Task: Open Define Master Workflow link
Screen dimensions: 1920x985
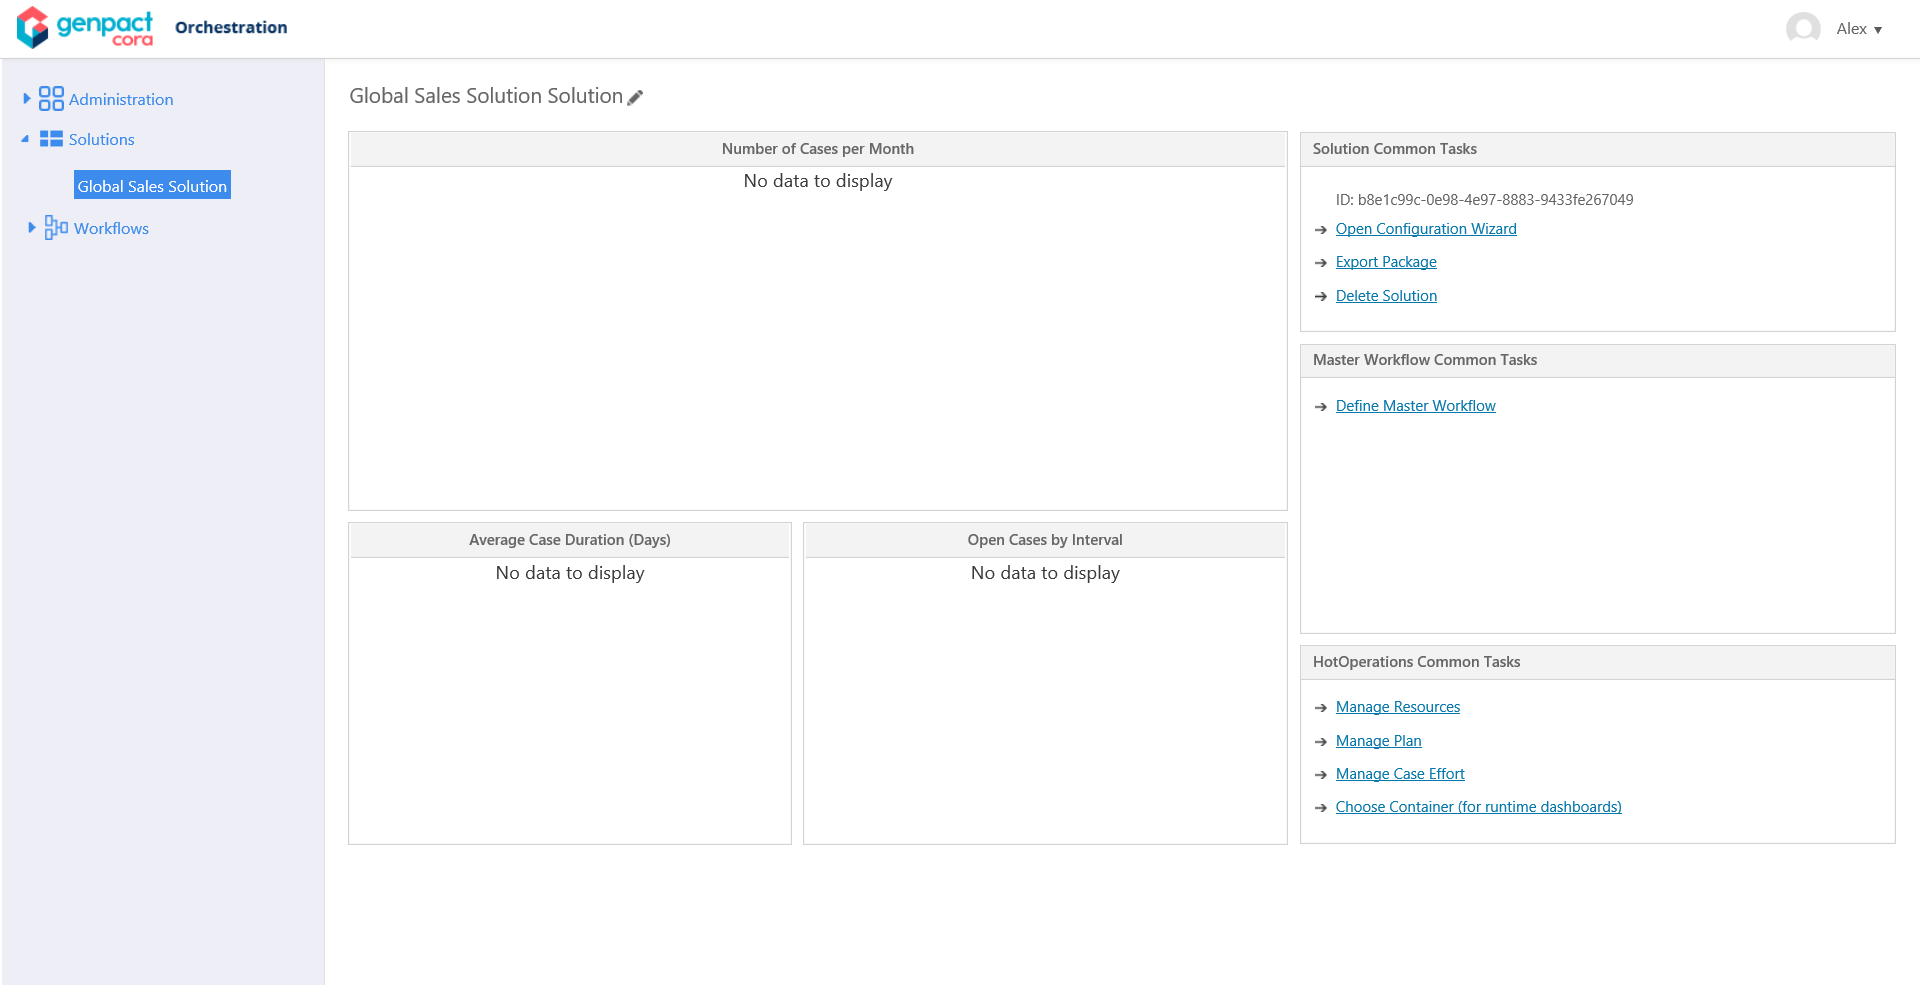Action: coord(1416,406)
